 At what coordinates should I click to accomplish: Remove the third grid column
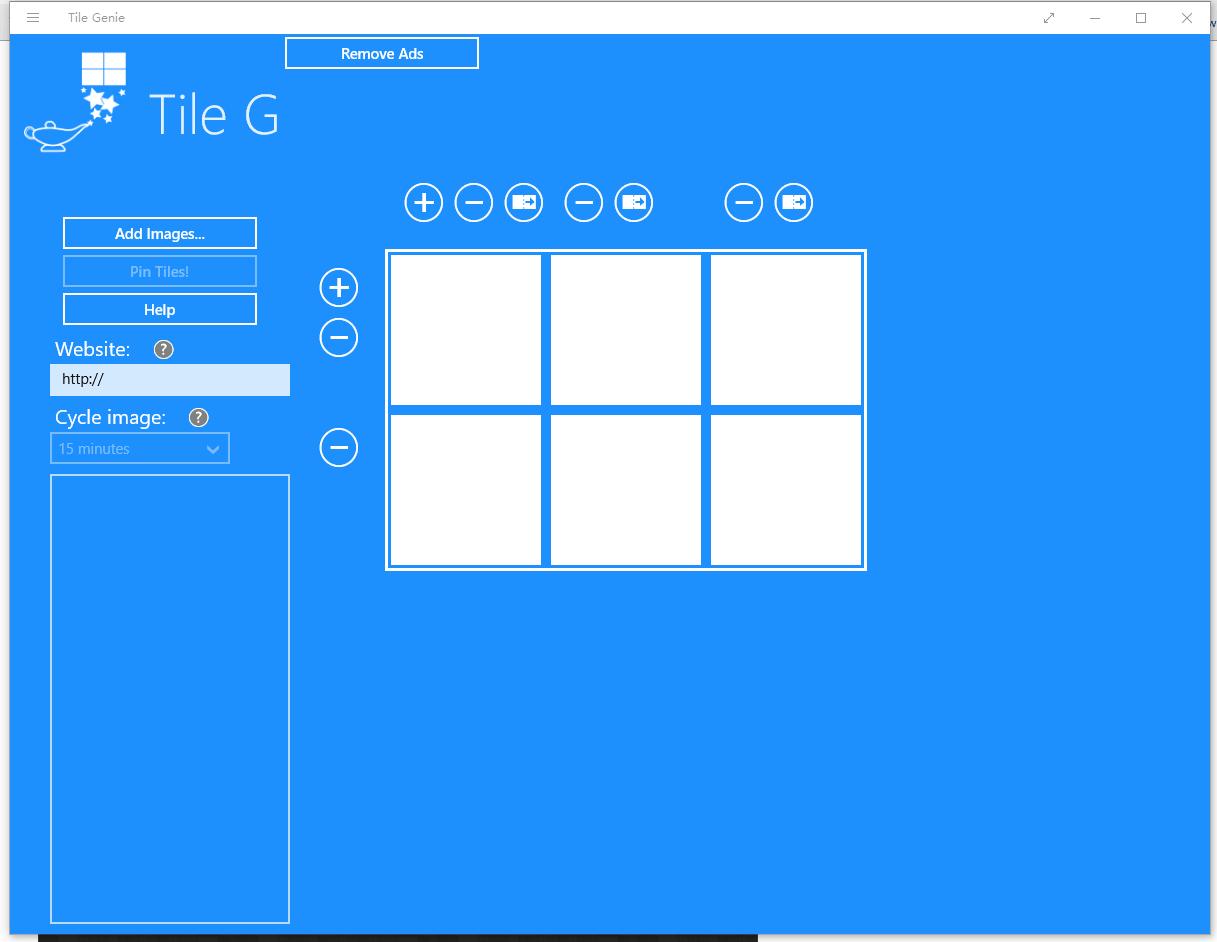[x=743, y=202]
